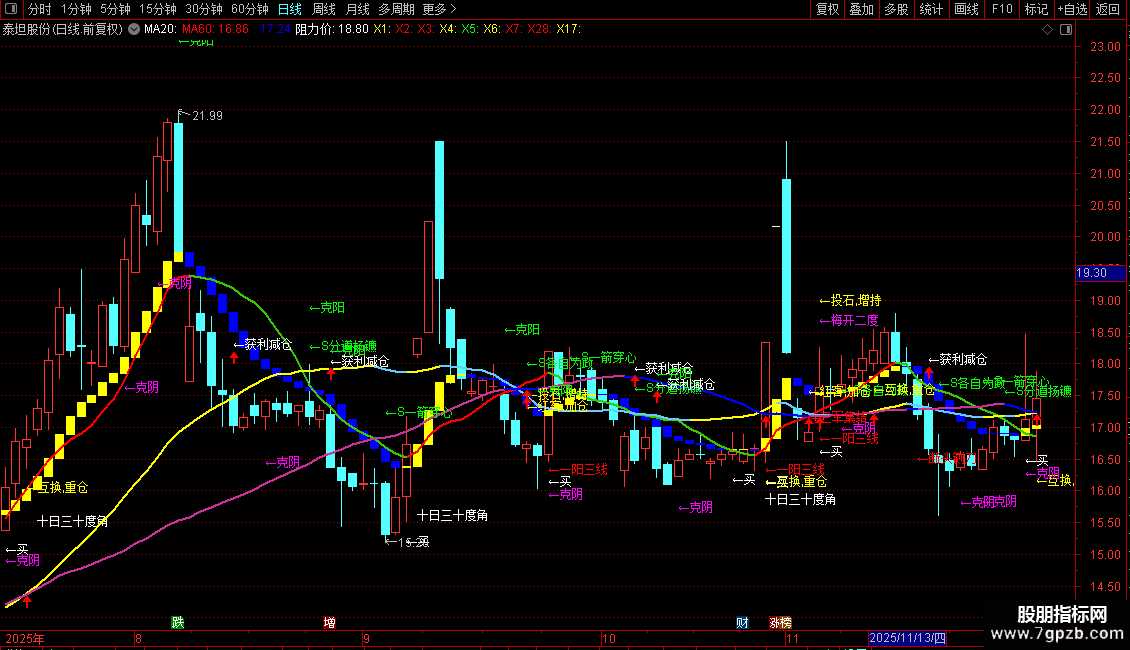Select the 1分钟 period tab
The height and width of the screenshot is (650, 1130).
click(x=76, y=9)
